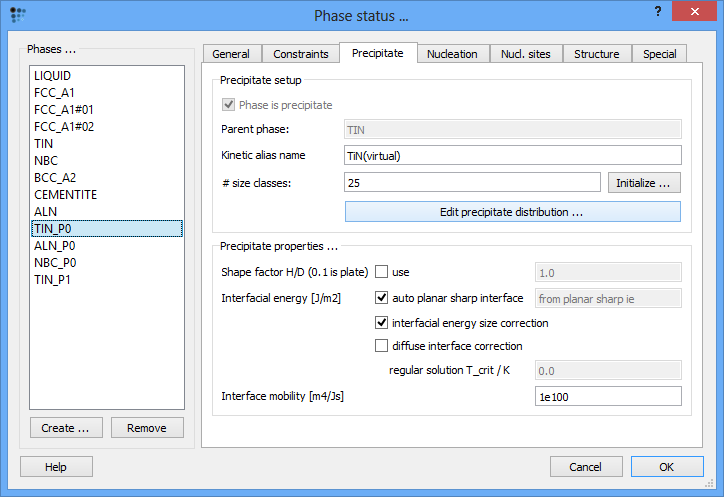Viewport: 724px width, 497px height.
Task: Open Help for this dialog
Action: click(x=56, y=467)
